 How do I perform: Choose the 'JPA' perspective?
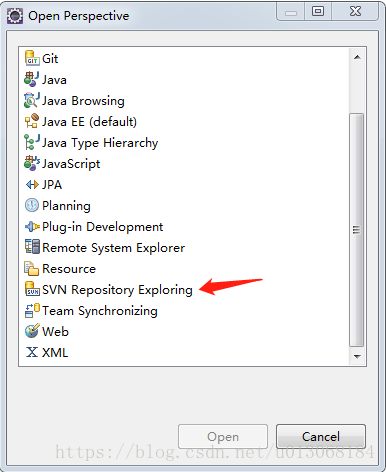point(52,185)
